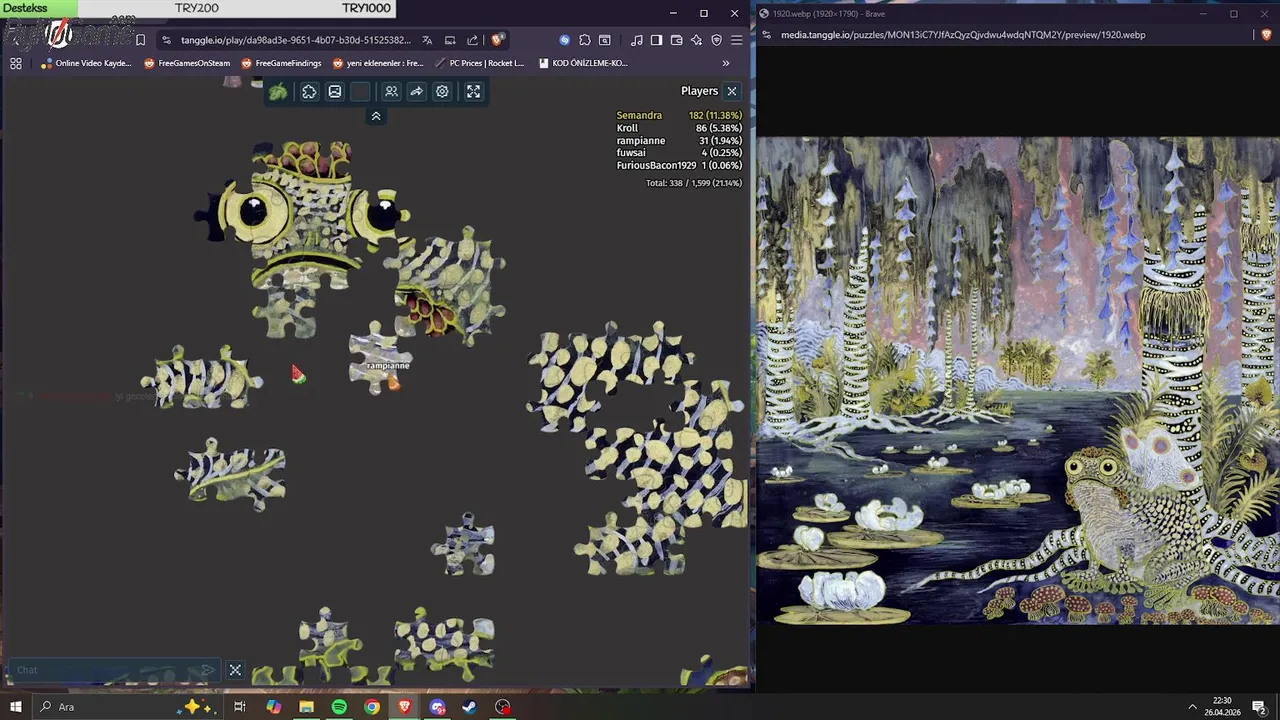Close the Players panel

(732, 91)
